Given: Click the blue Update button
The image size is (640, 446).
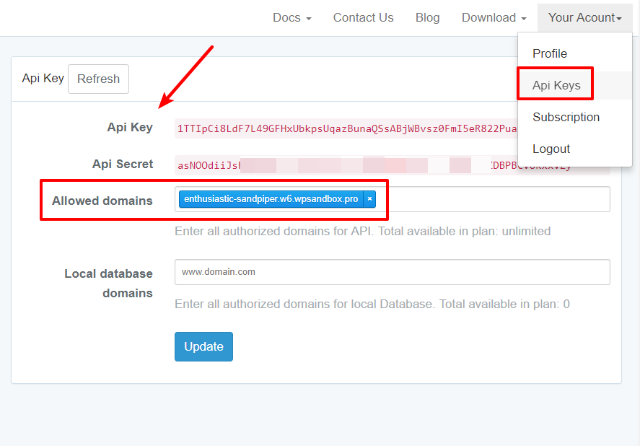Looking at the screenshot, I should coord(204,347).
